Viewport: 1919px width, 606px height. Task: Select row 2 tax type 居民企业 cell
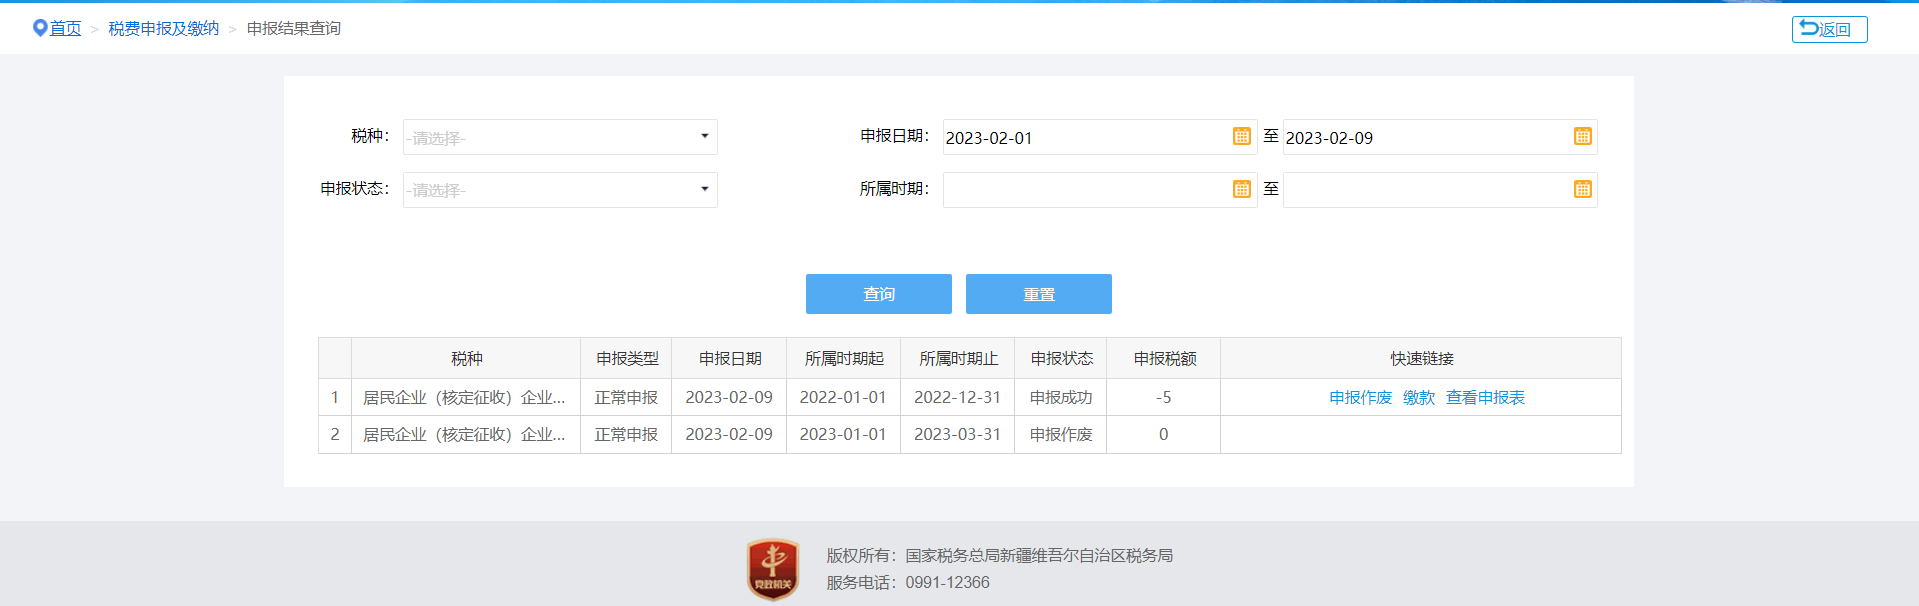[466, 435]
